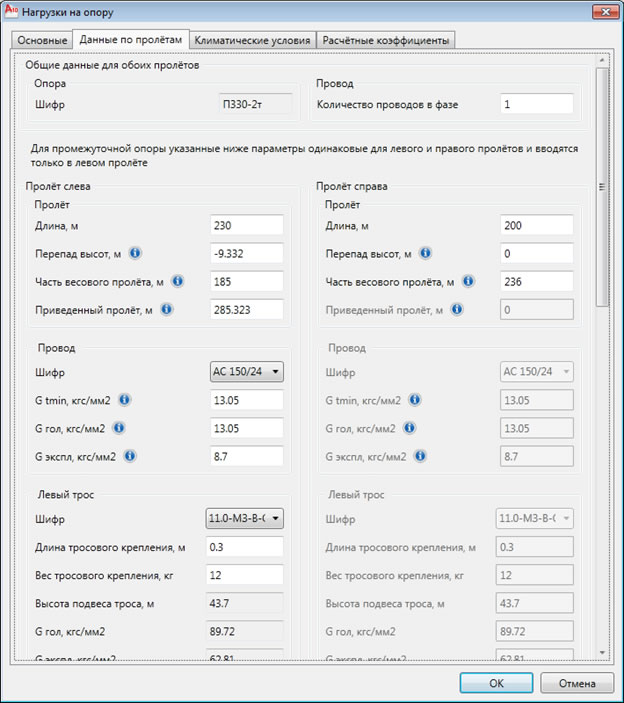Click left span Длина field 230
Viewport: 624px width, 703px height.
coord(247,225)
